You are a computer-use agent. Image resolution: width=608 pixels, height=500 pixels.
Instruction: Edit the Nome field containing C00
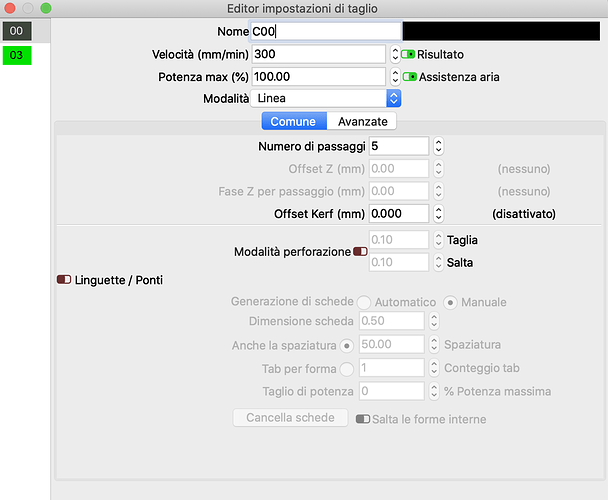[326, 31]
